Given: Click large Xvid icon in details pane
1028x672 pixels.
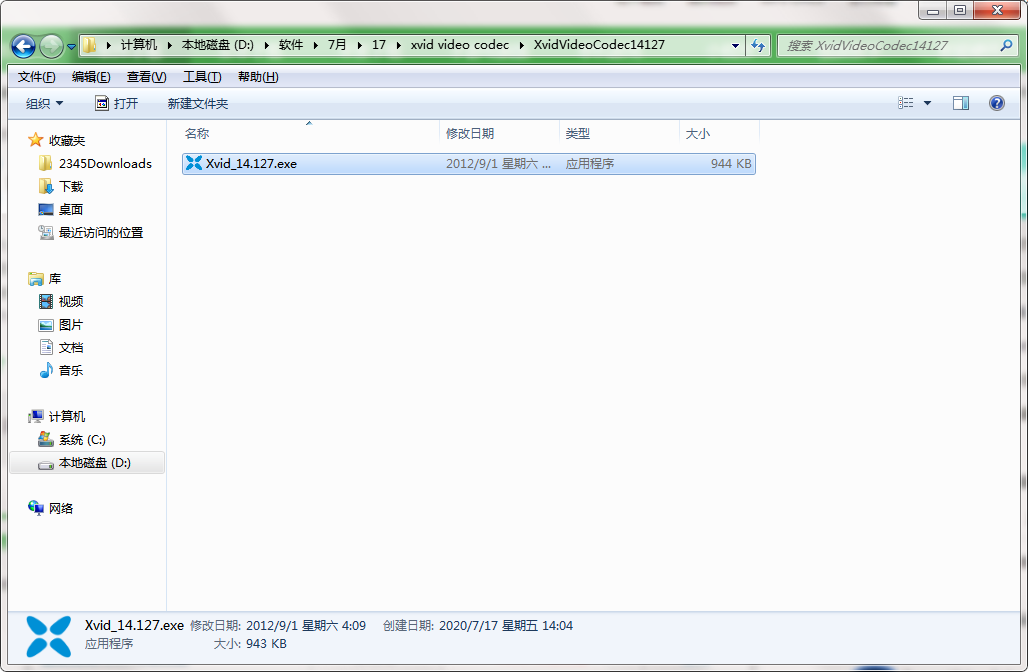Looking at the screenshot, I should click(49, 636).
